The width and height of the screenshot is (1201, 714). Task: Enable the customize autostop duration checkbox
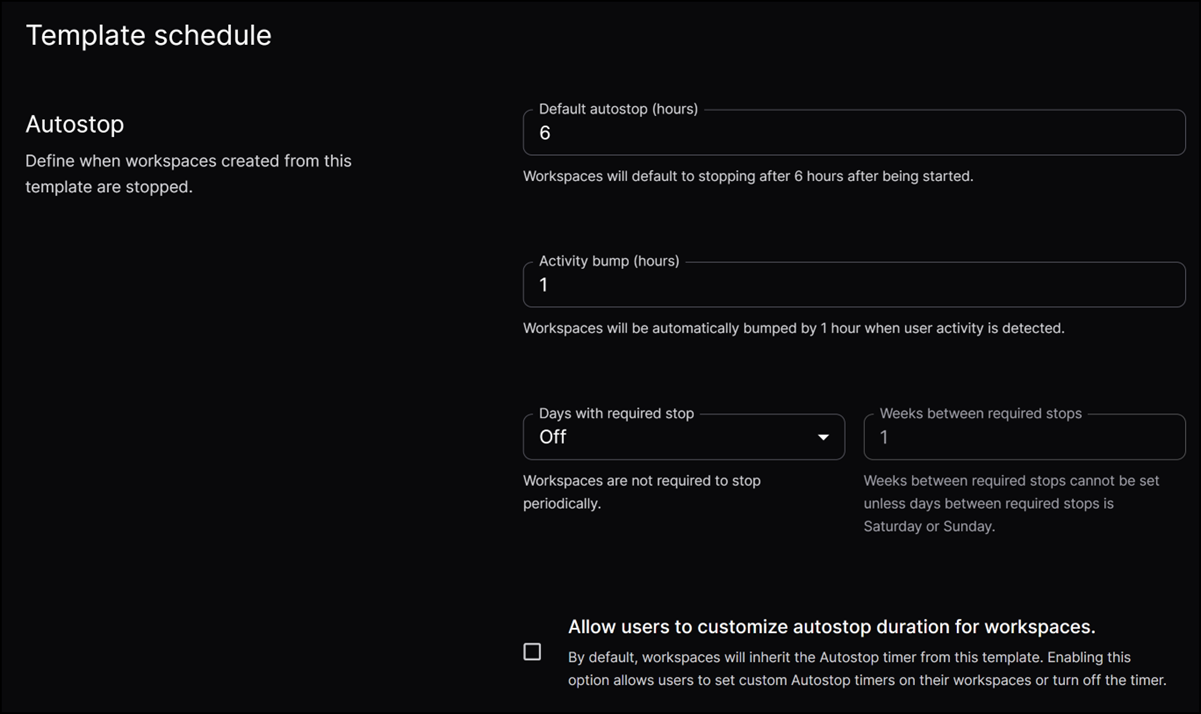tap(532, 652)
